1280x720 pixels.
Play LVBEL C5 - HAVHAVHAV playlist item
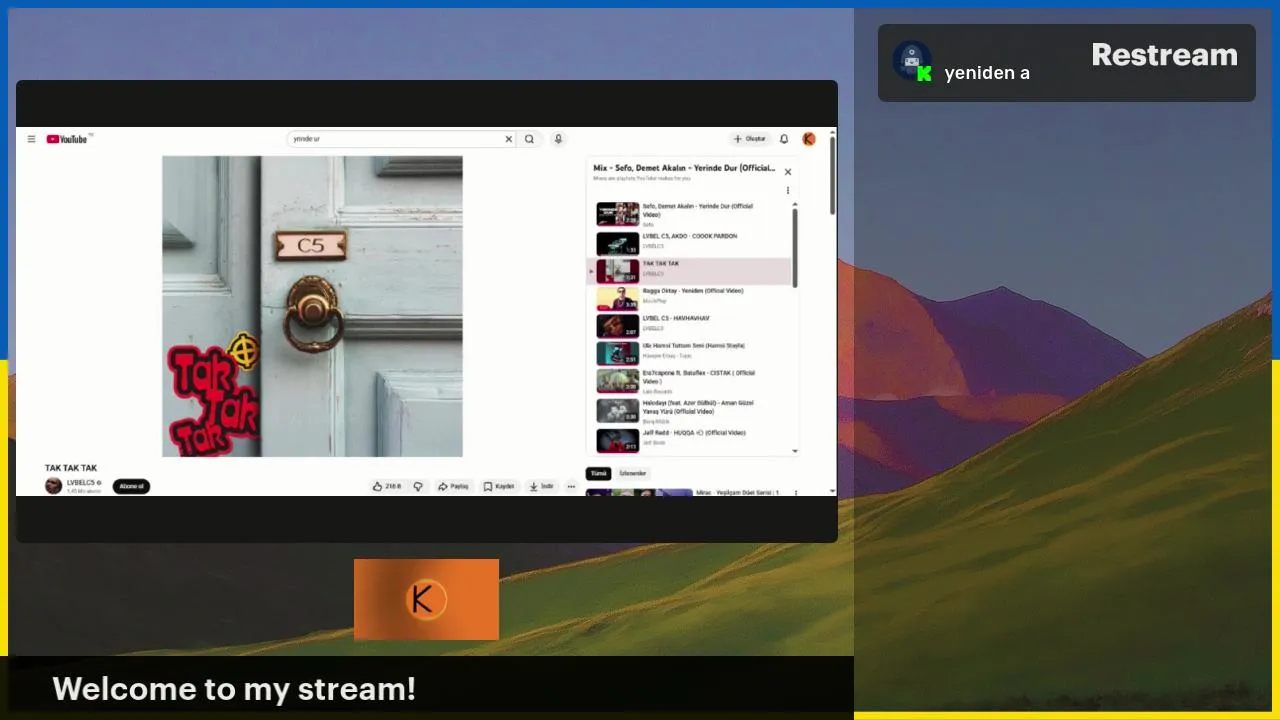click(688, 325)
